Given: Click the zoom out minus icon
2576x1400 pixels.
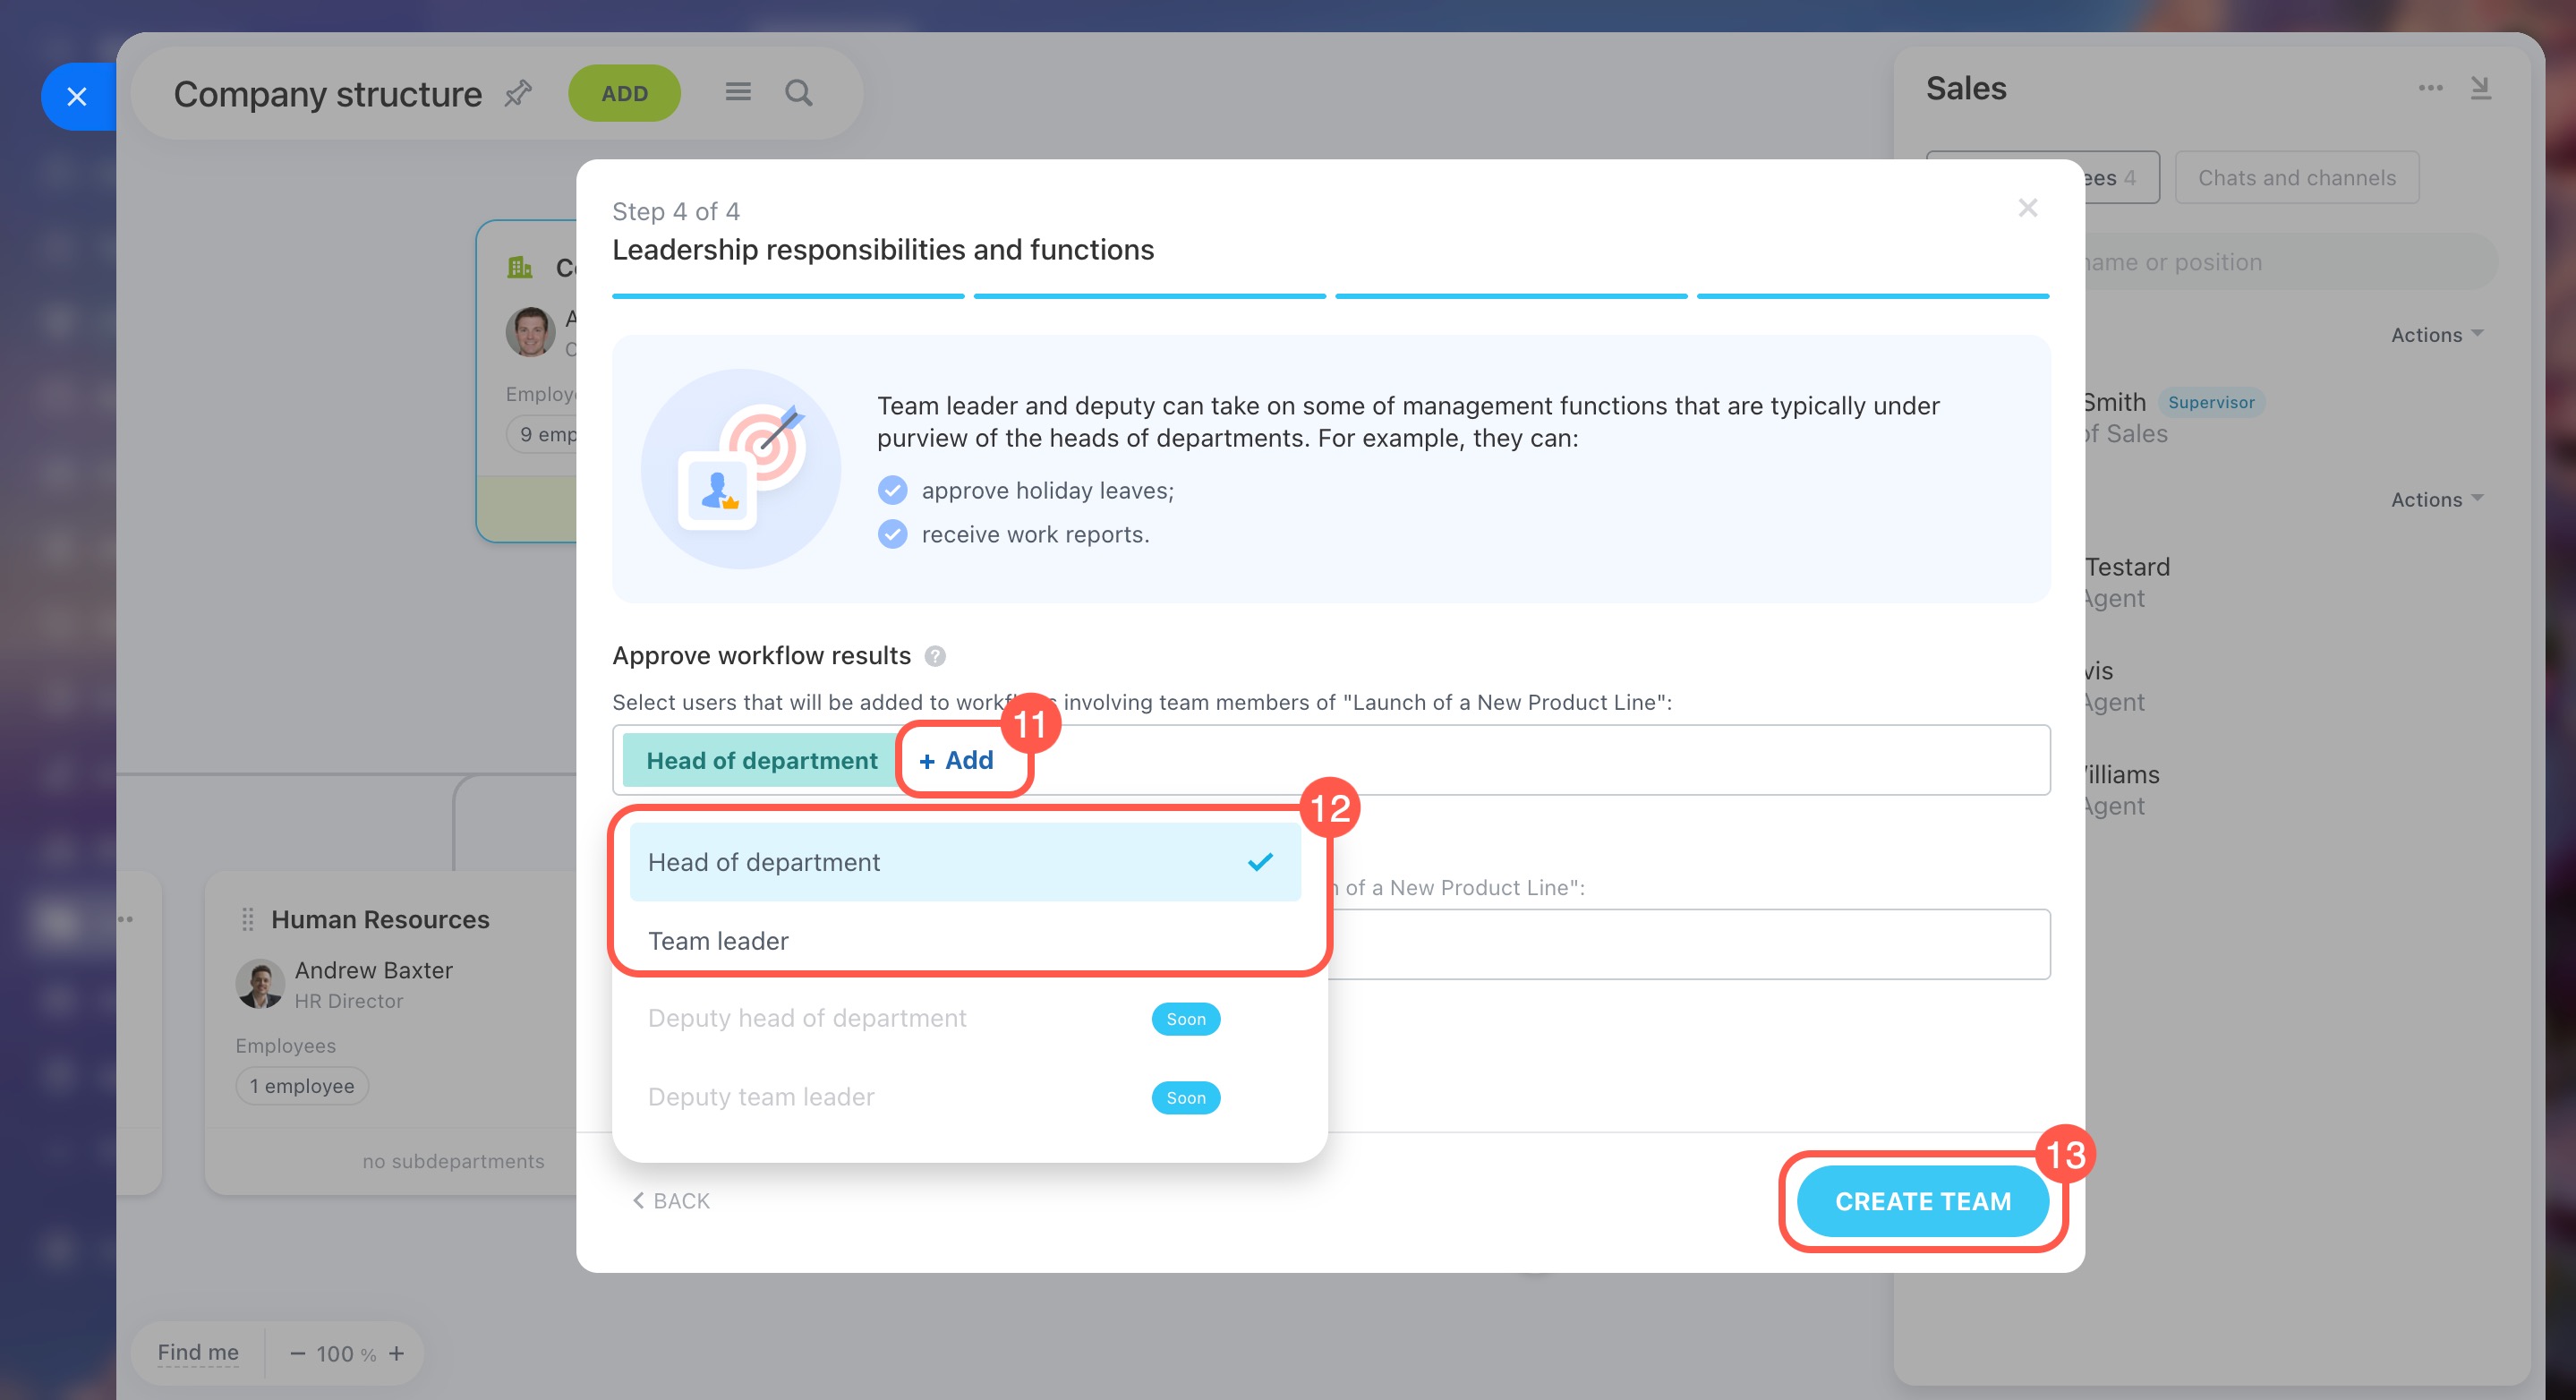Looking at the screenshot, I should point(297,1353).
